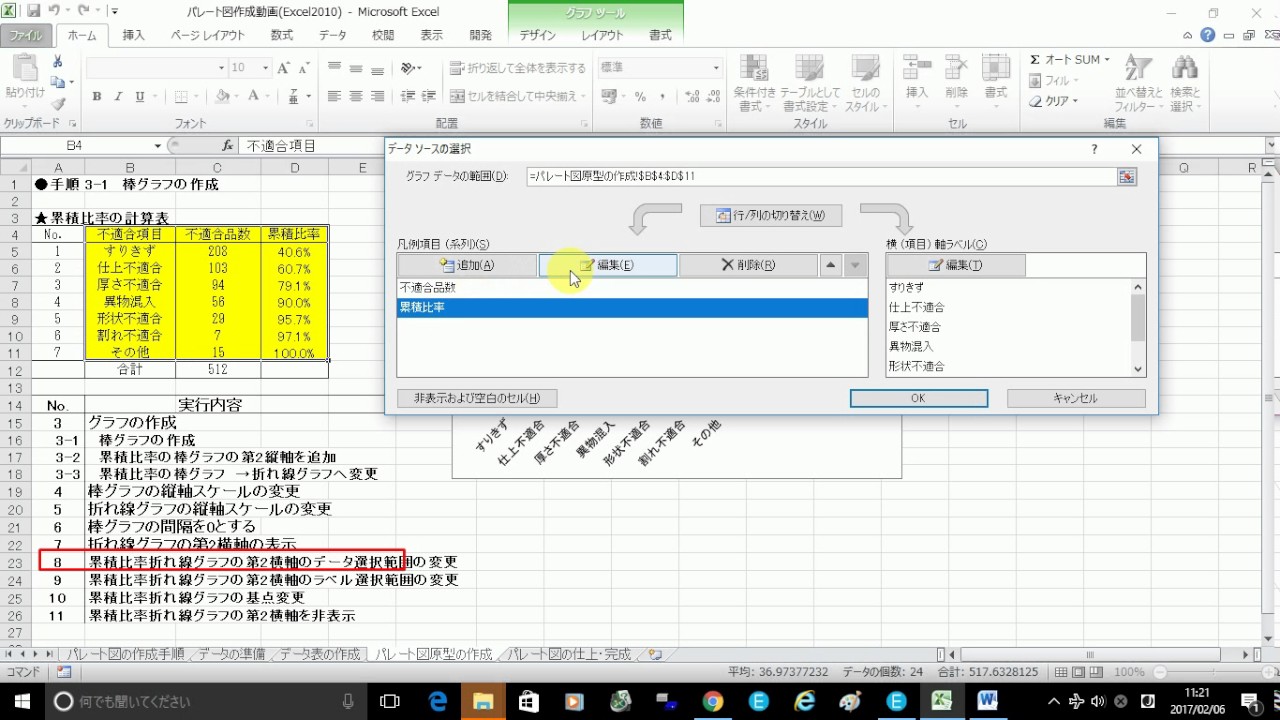Click inside the chart data range input field
This screenshot has width=1280, height=720.
tap(821, 176)
